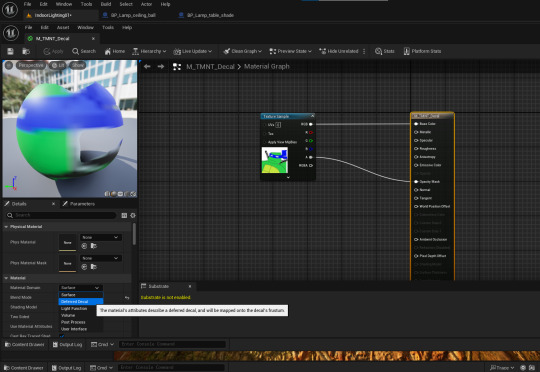Save the material with the disk icon
The image size is (540, 372).
pos(10,51)
